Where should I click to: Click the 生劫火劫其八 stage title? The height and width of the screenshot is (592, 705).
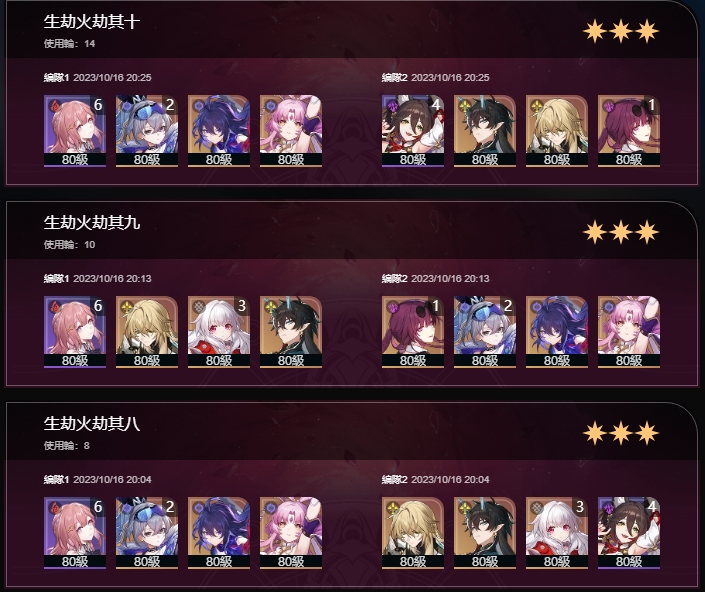click(92, 423)
